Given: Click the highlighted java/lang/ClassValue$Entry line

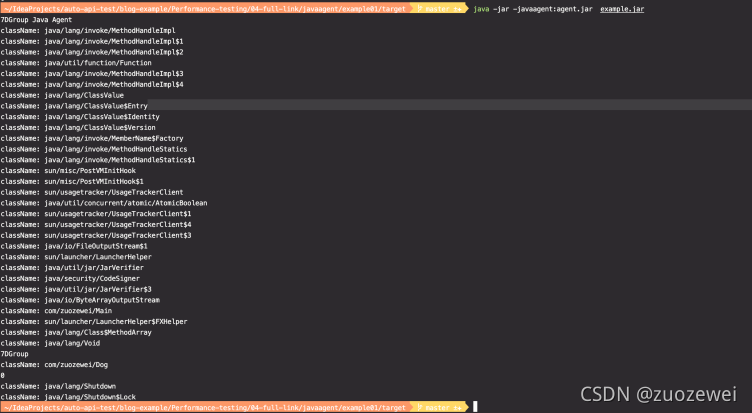Looking at the screenshot, I should (x=74, y=106).
